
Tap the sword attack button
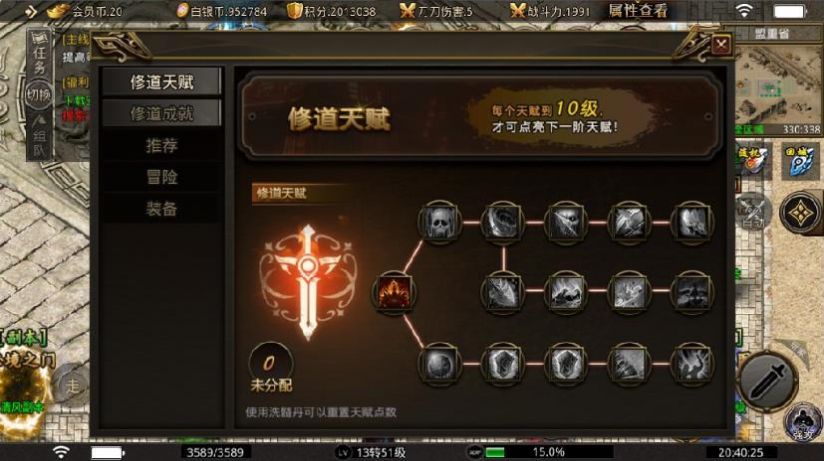click(767, 382)
